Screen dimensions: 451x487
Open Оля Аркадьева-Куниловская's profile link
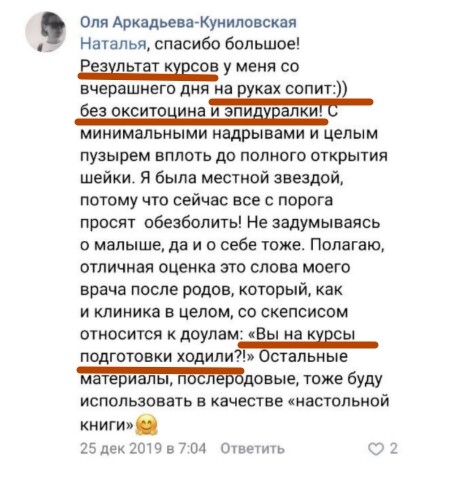tap(188, 22)
